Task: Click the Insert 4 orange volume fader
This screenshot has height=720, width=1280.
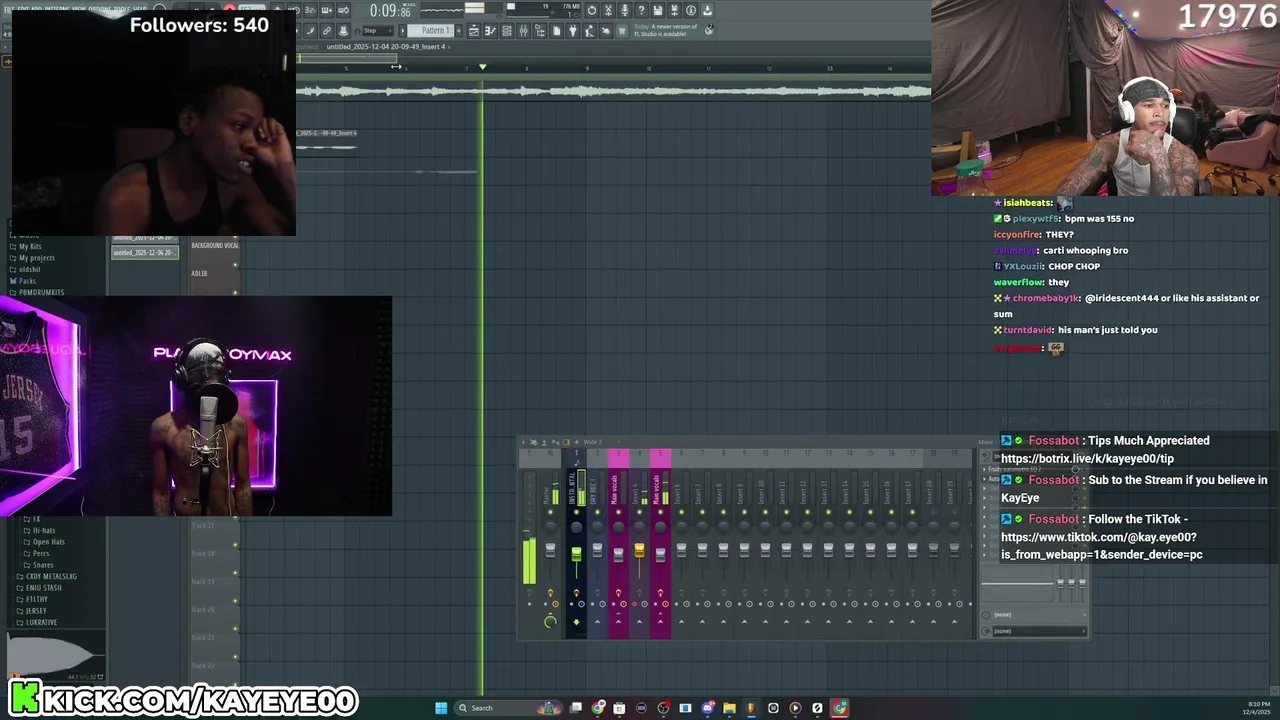Action: 639,549
